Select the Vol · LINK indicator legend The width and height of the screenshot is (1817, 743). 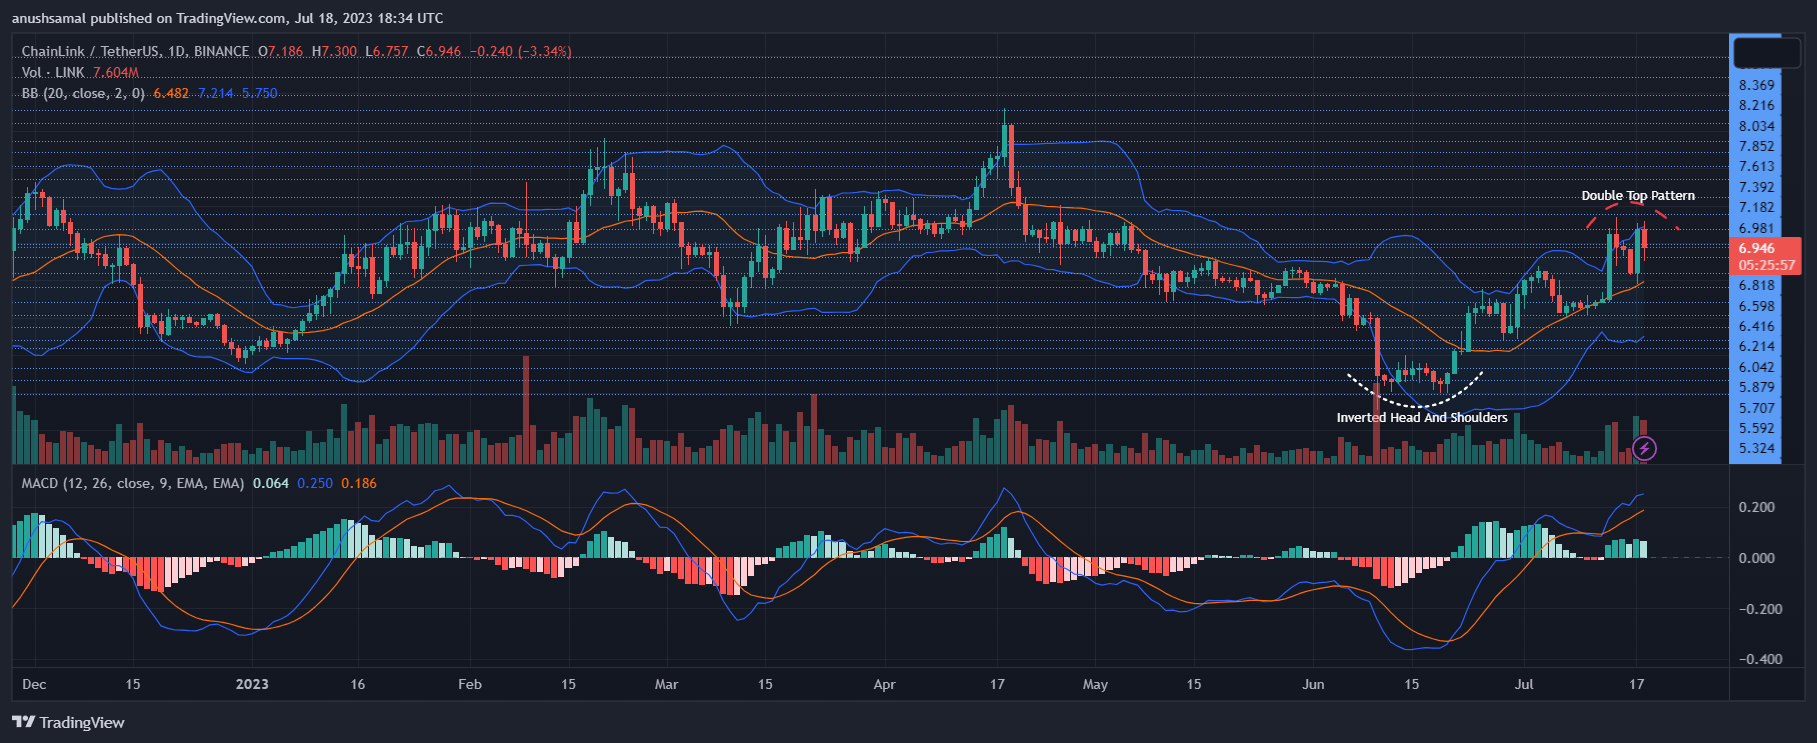tap(53, 72)
